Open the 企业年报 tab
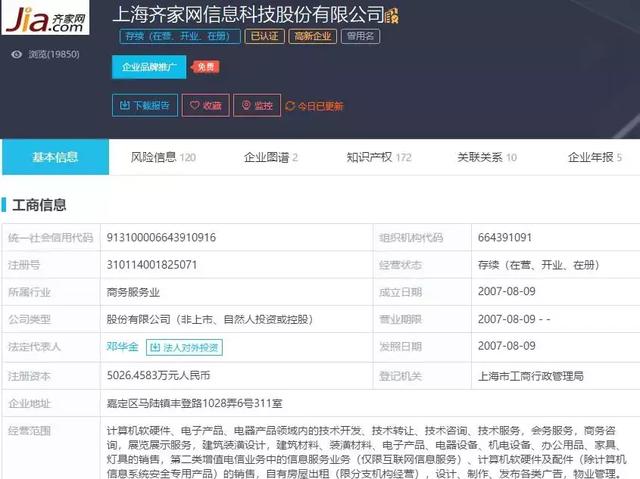640x479 pixels. (x=594, y=157)
